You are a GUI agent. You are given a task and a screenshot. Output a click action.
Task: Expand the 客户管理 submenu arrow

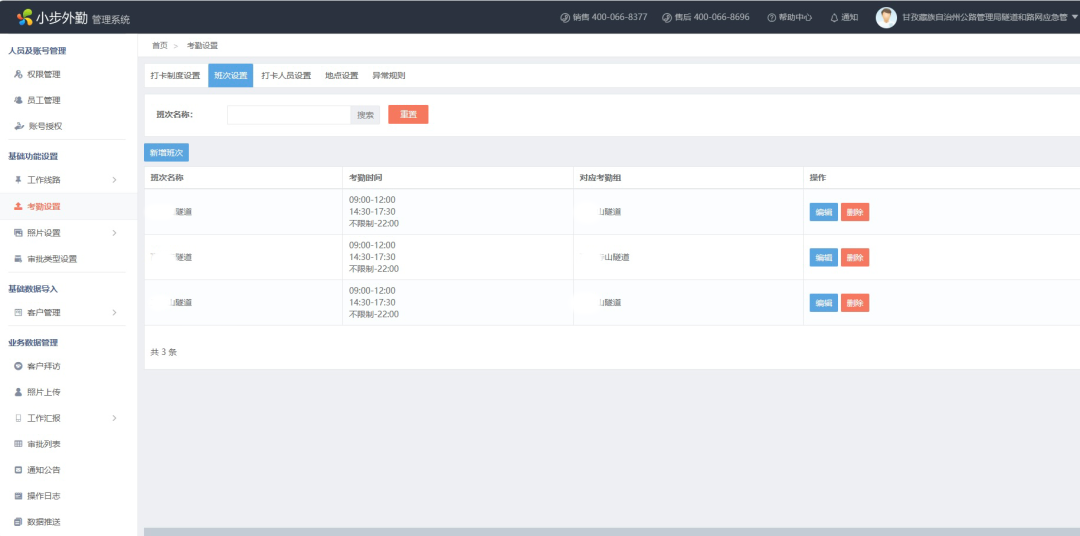tap(114, 313)
